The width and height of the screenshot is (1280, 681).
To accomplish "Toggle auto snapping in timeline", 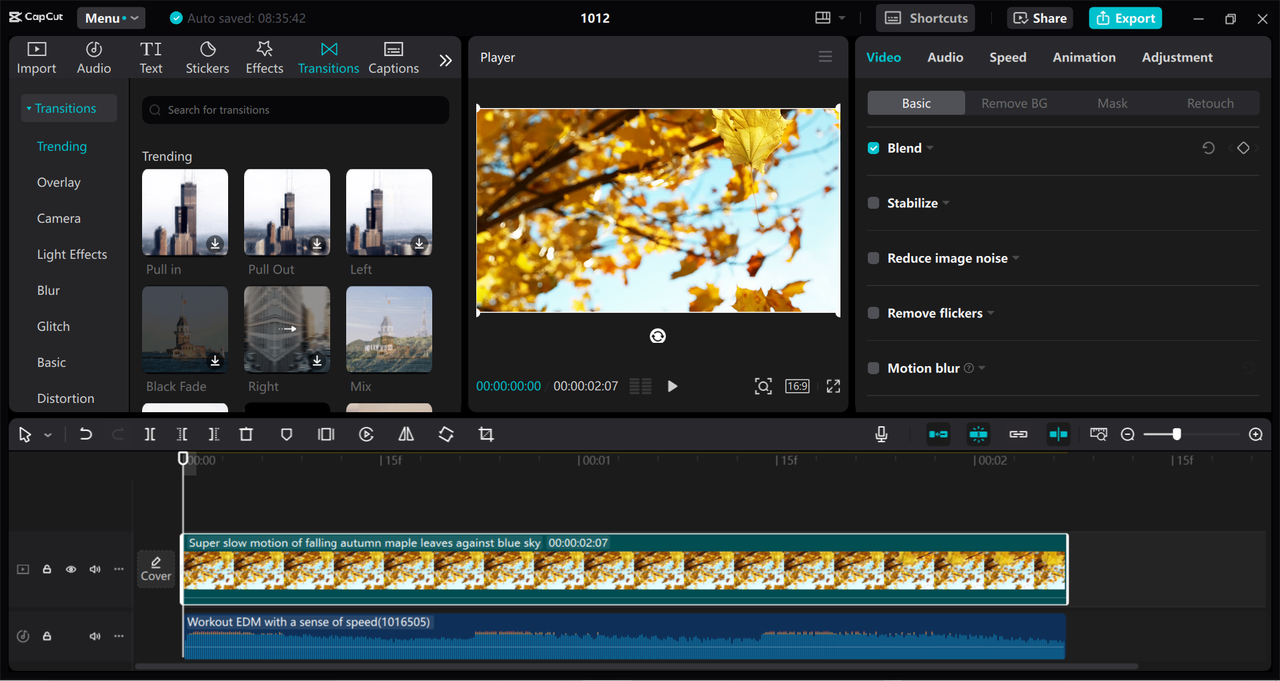I will (x=978, y=434).
